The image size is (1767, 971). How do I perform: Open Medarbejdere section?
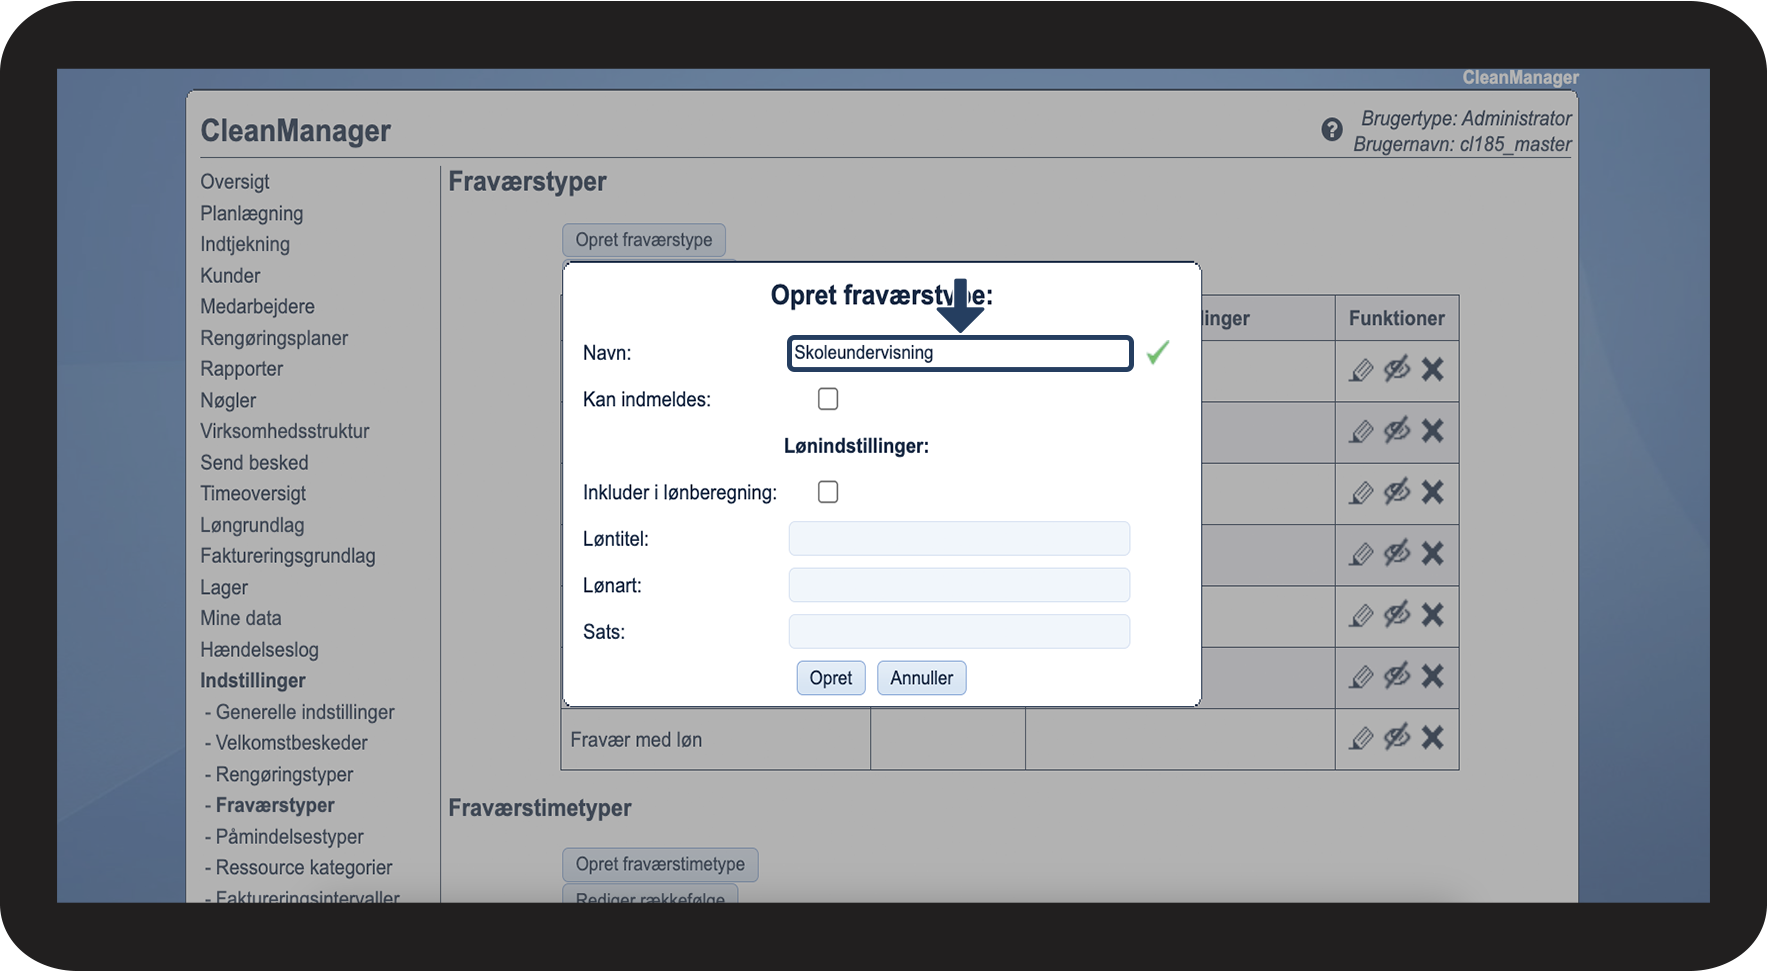coord(257,306)
